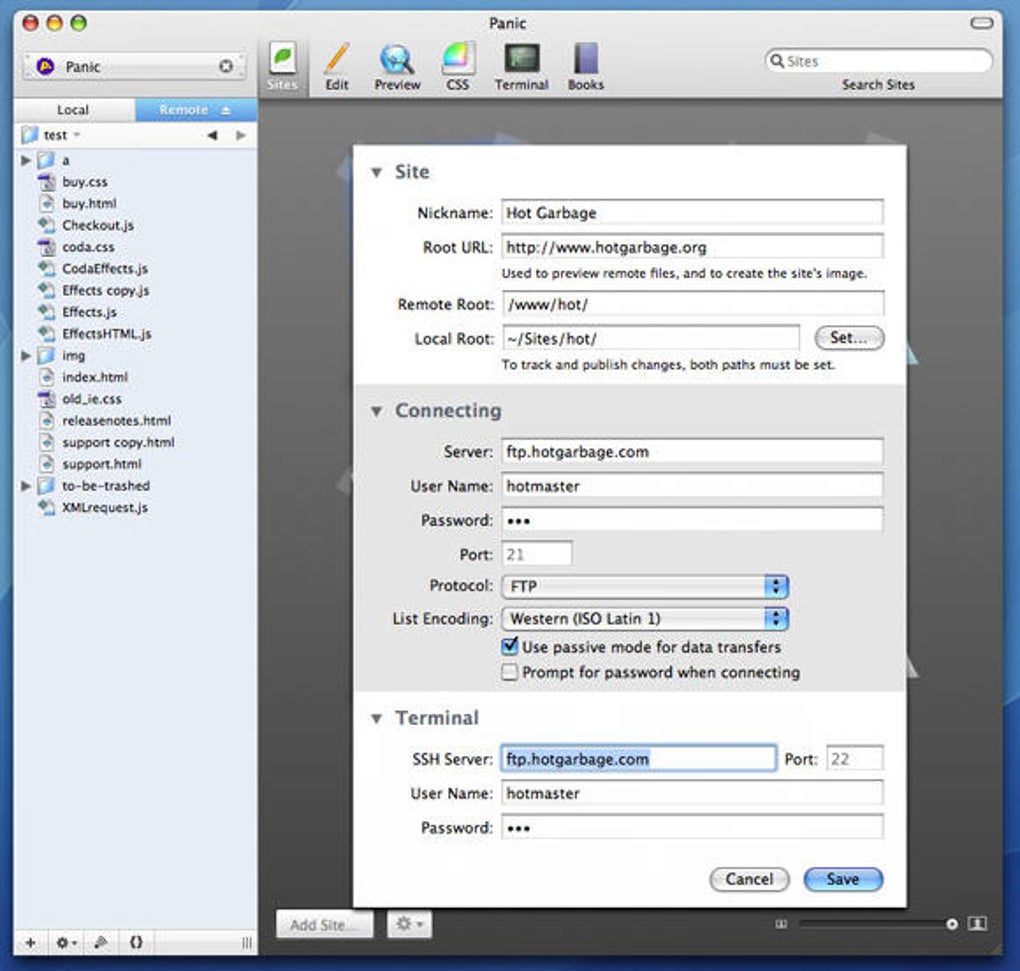Click the SSH Server field
The height and width of the screenshot is (971, 1020).
click(638, 758)
